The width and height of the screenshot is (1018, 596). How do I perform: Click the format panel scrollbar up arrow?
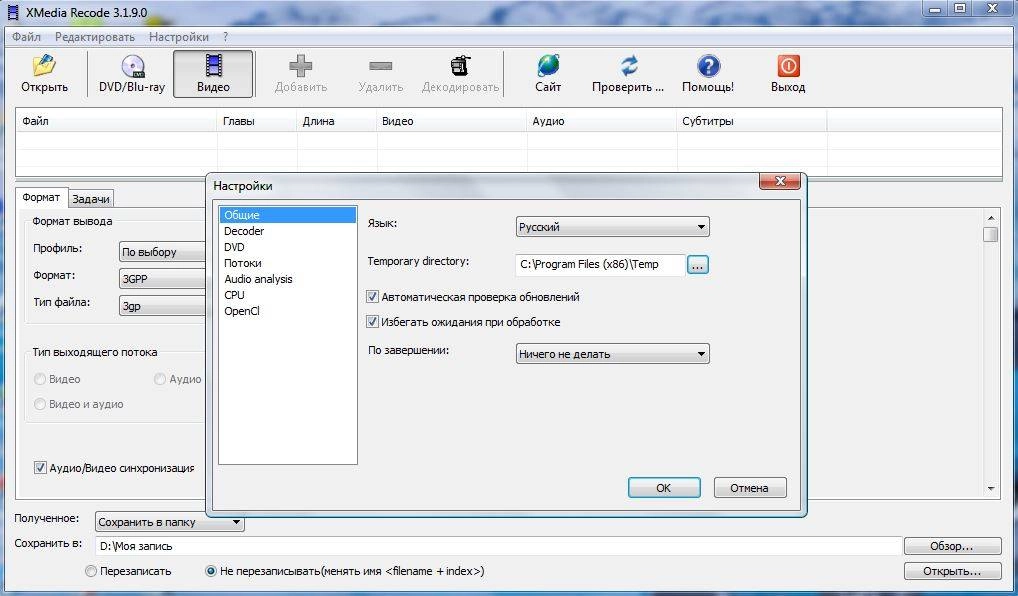[991, 217]
